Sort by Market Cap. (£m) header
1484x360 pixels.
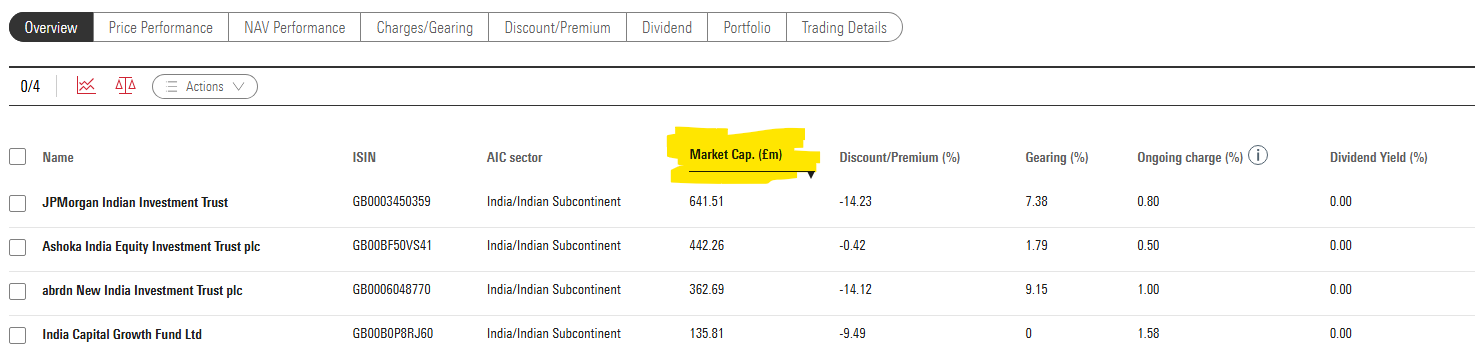(x=736, y=155)
